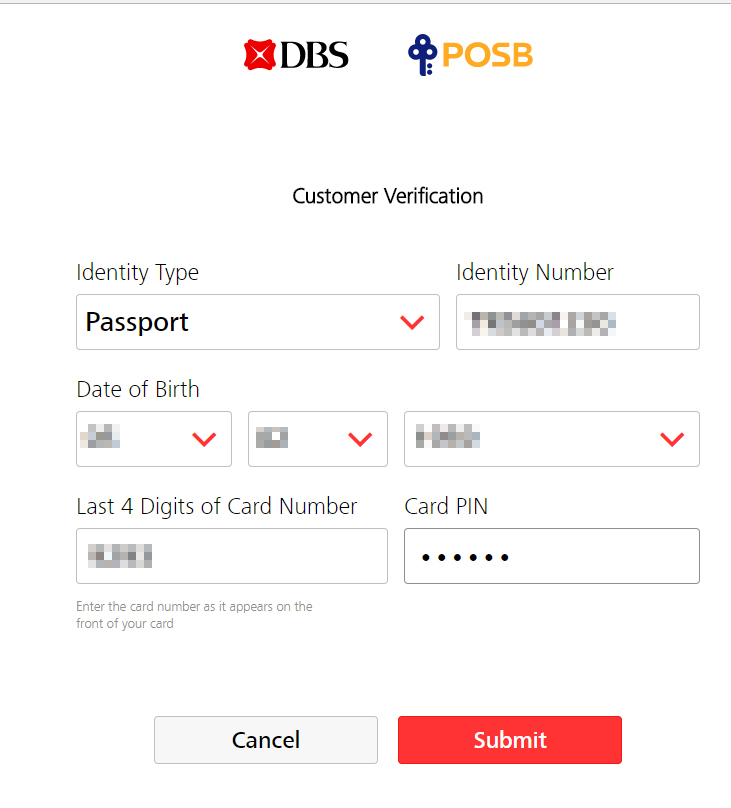Click the card number hint text

tap(194, 615)
